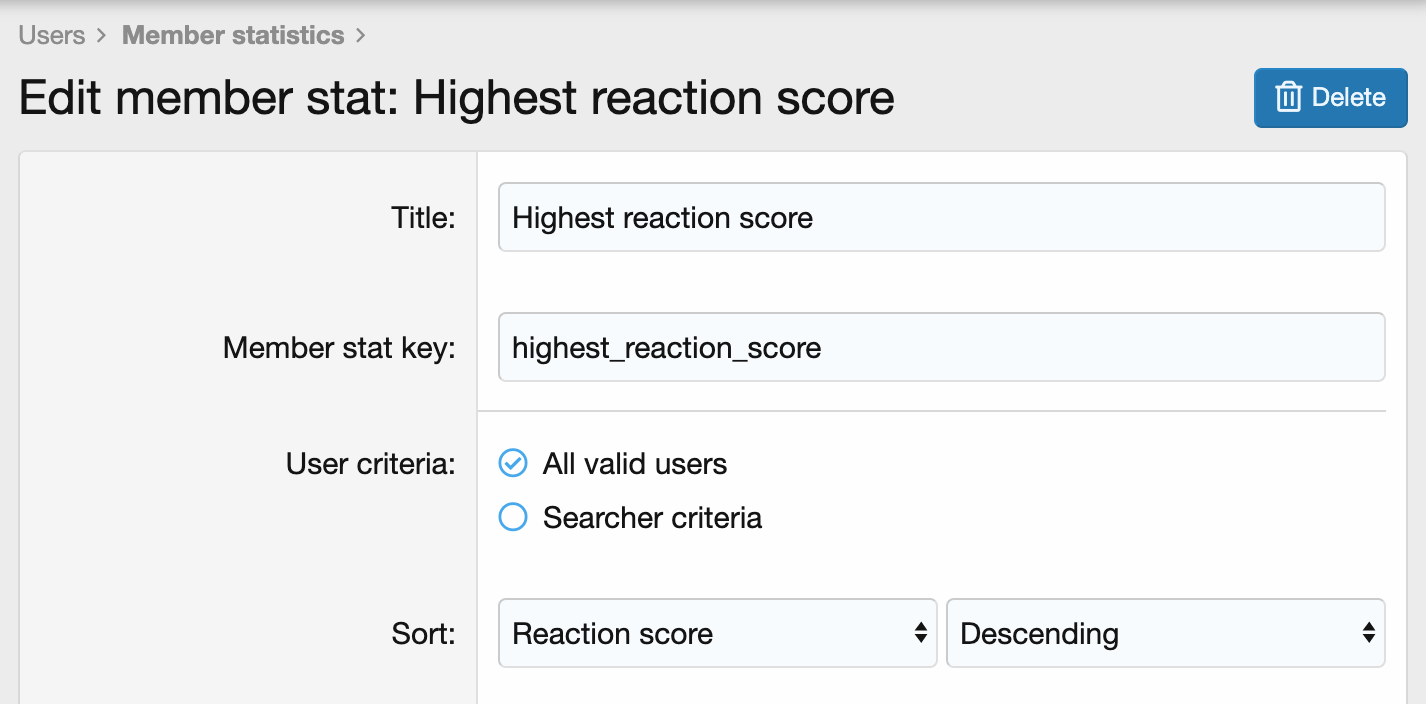The image size is (1426, 704).
Task: Click the up-down arrows on Descending select
Action: tap(1368, 633)
